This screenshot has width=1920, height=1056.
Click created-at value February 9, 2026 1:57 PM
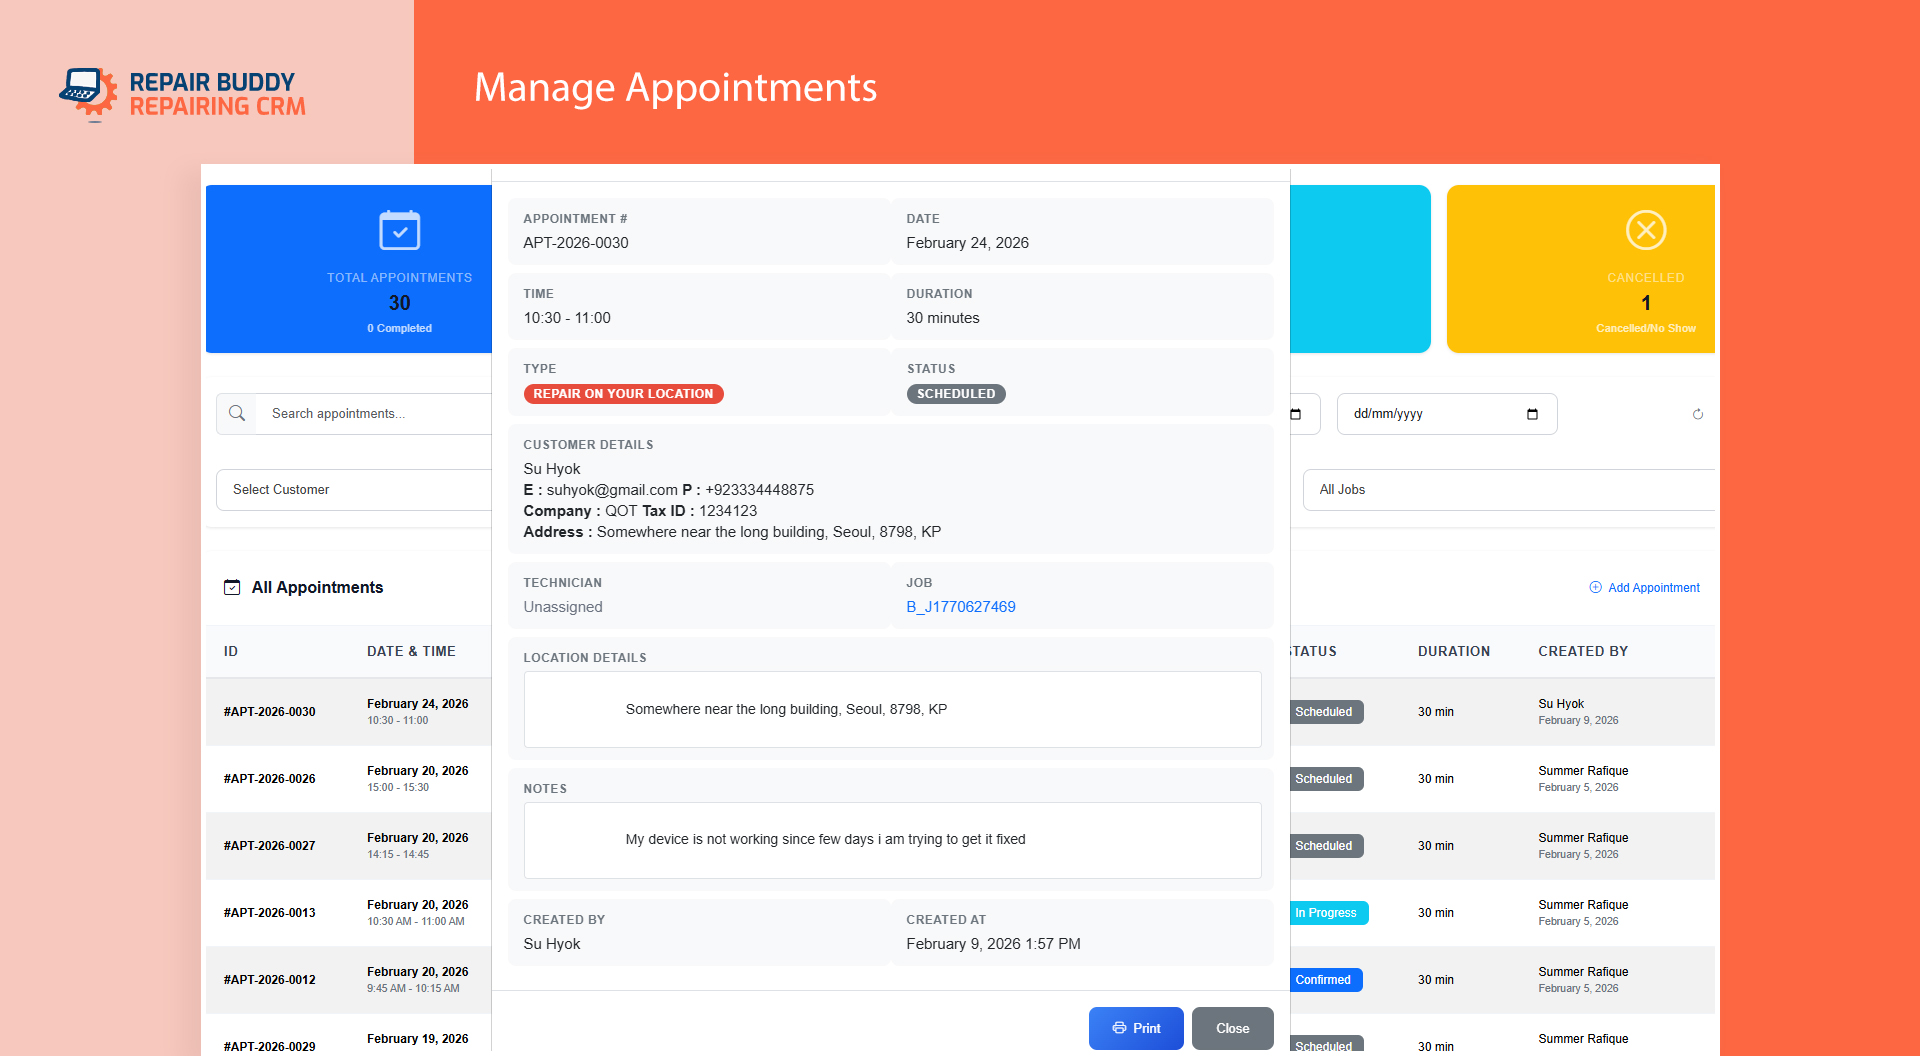[x=994, y=944]
